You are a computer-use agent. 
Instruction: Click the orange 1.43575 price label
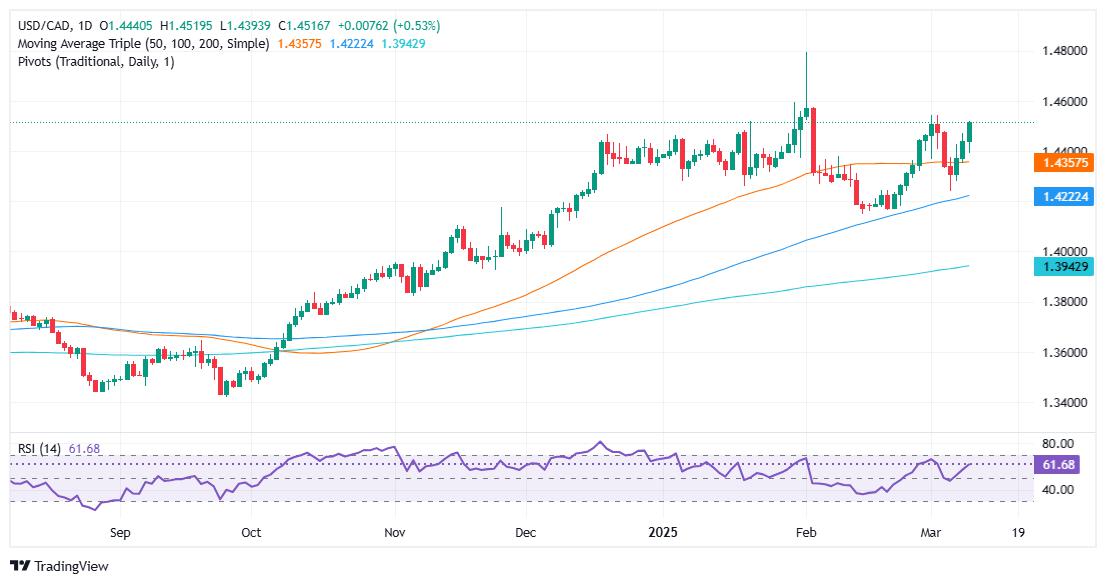[x=1064, y=164]
